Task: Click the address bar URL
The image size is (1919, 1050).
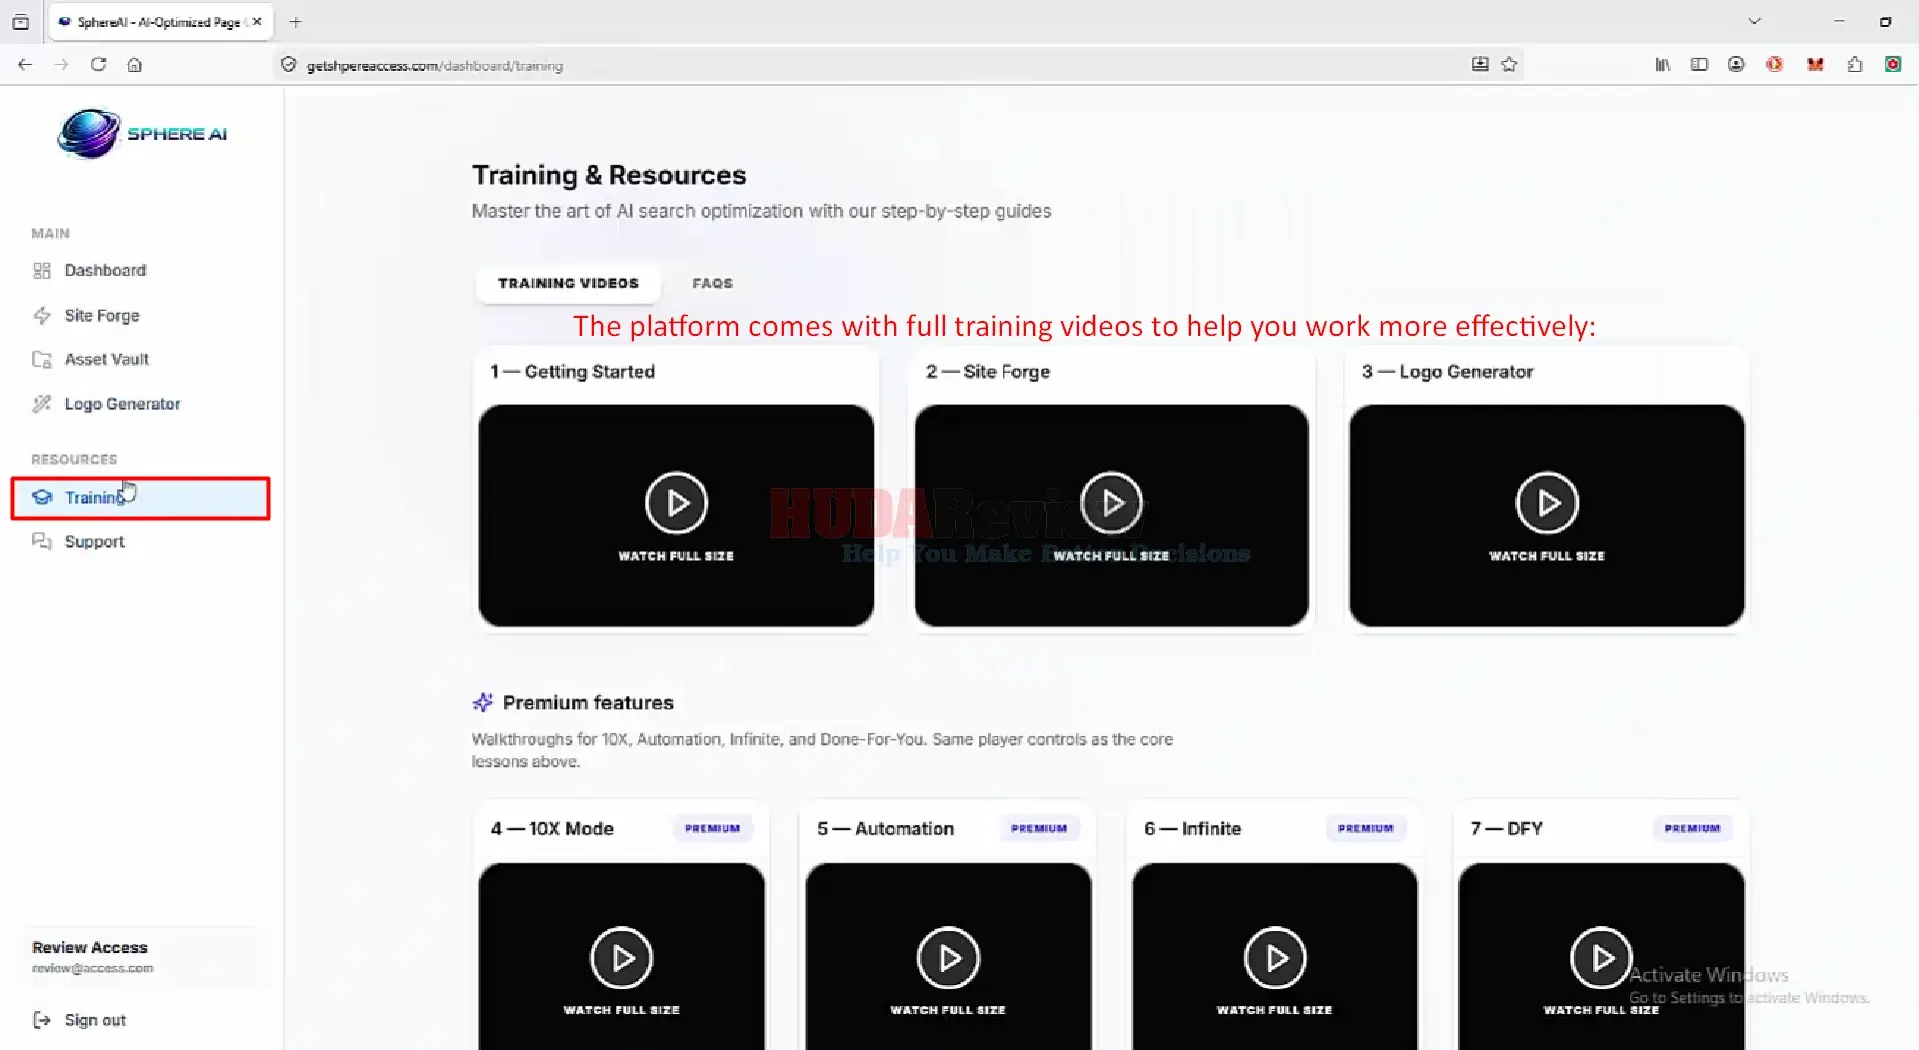Action: pyautogui.click(x=435, y=66)
